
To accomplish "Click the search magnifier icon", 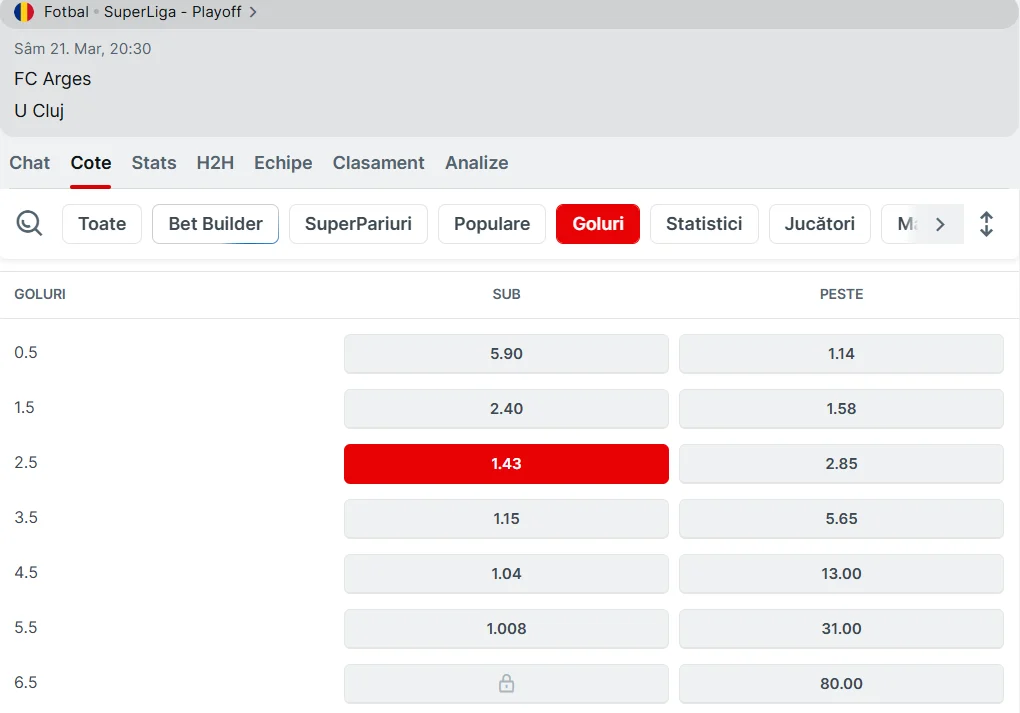I will [x=30, y=224].
